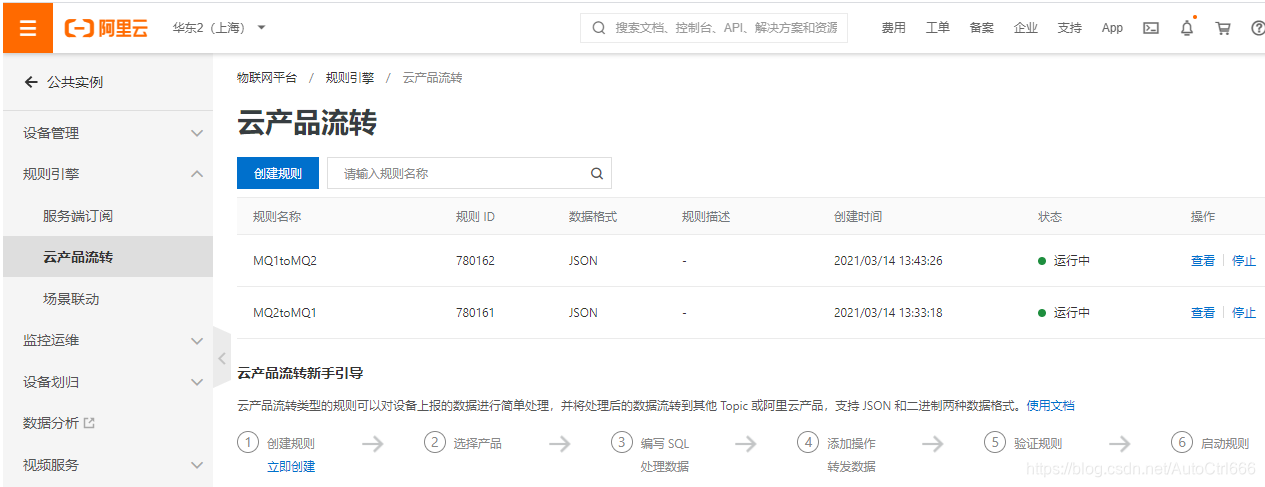Click the 规则名称 column header
The image size is (1265, 487).
277,217
